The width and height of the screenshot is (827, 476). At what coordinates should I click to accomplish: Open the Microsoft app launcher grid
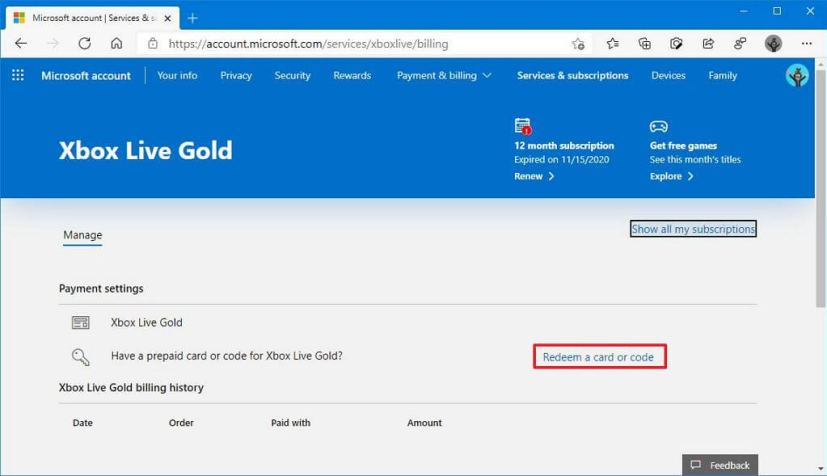coord(18,75)
